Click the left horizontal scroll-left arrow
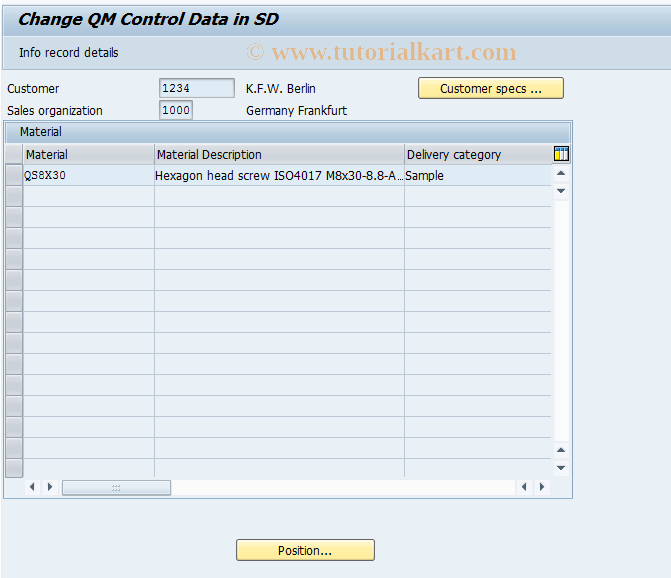 [x=32, y=487]
